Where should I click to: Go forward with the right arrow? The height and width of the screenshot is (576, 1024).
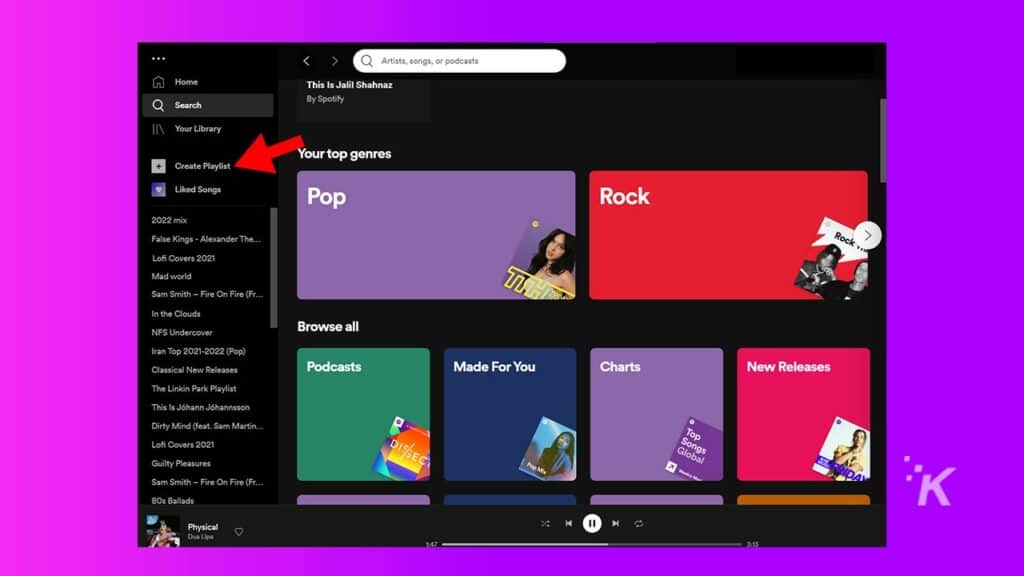click(x=334, y=61)
